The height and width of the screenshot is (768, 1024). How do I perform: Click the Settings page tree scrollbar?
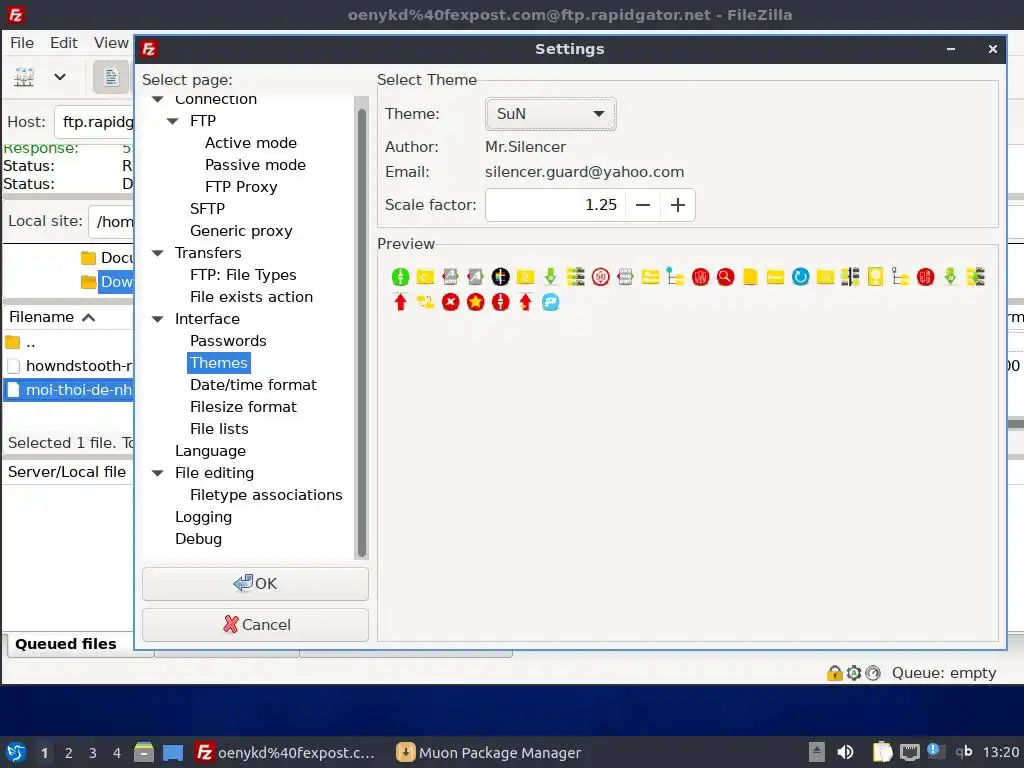point(362,332)
